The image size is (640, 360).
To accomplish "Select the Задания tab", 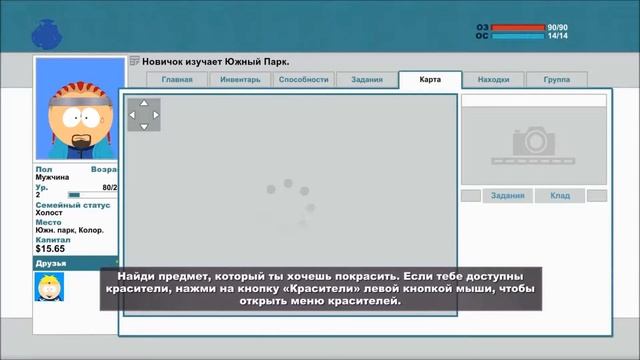I will pyautogui.click(x=367, y=80).
